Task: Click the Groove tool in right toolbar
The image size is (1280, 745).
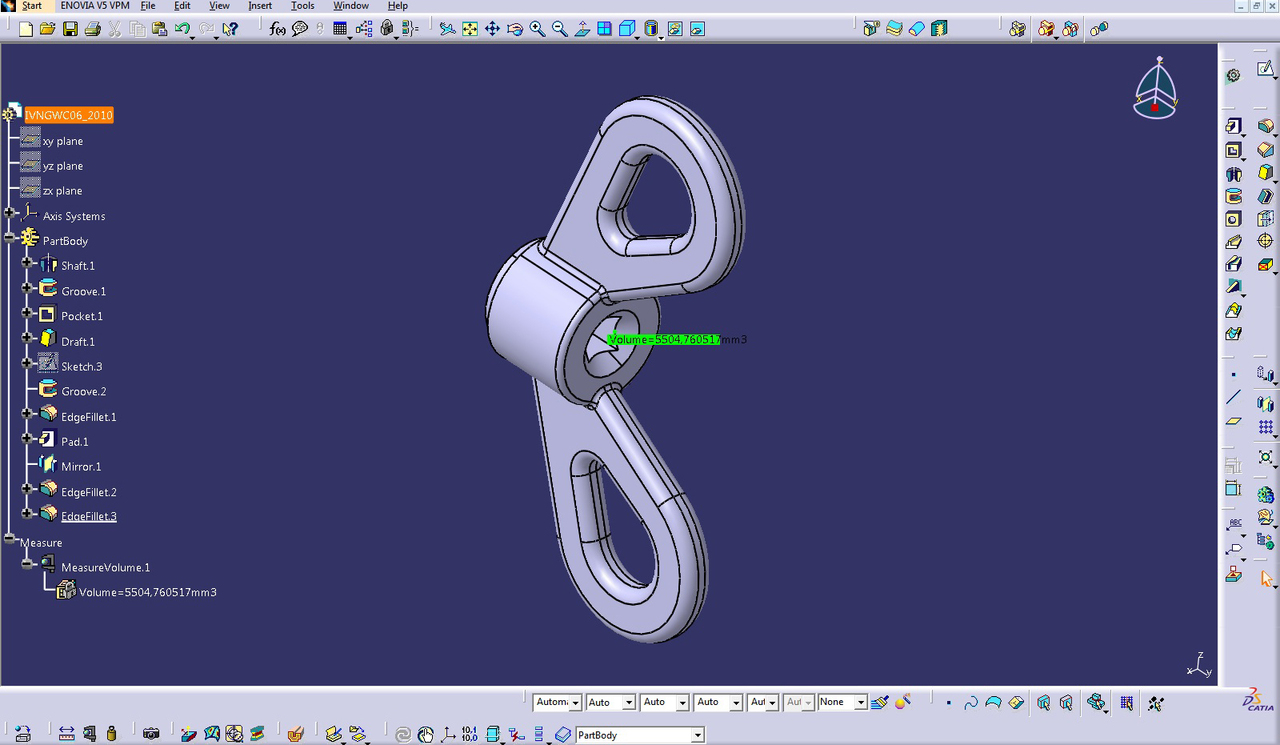Action: (x=1233, y=196)
